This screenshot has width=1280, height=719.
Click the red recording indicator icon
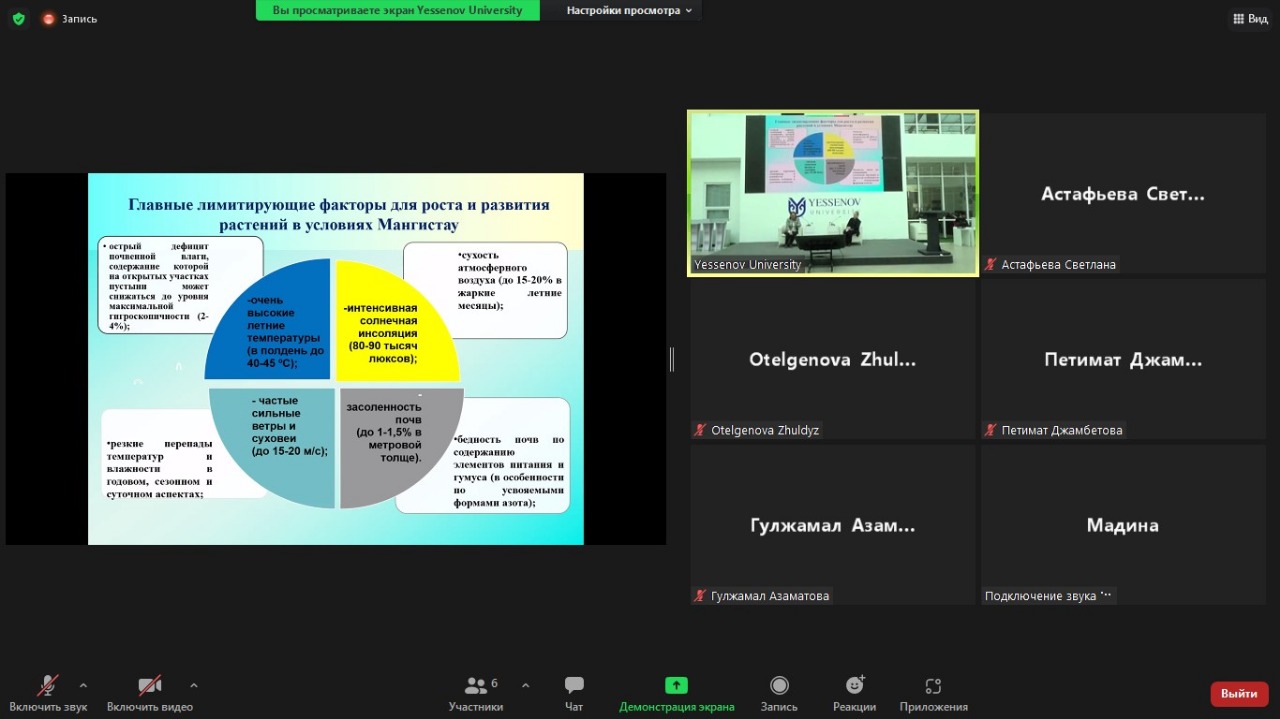pos(48,19)
